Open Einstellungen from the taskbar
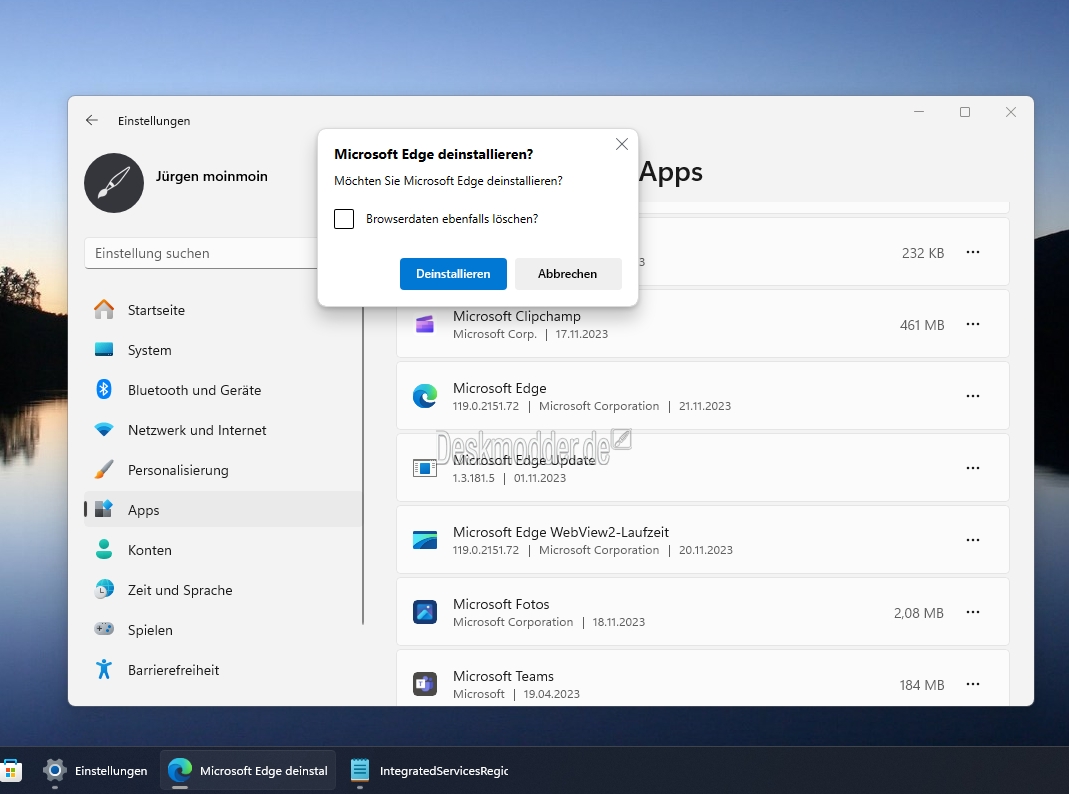The image size is (1069, 794). [x=95, y=771]
